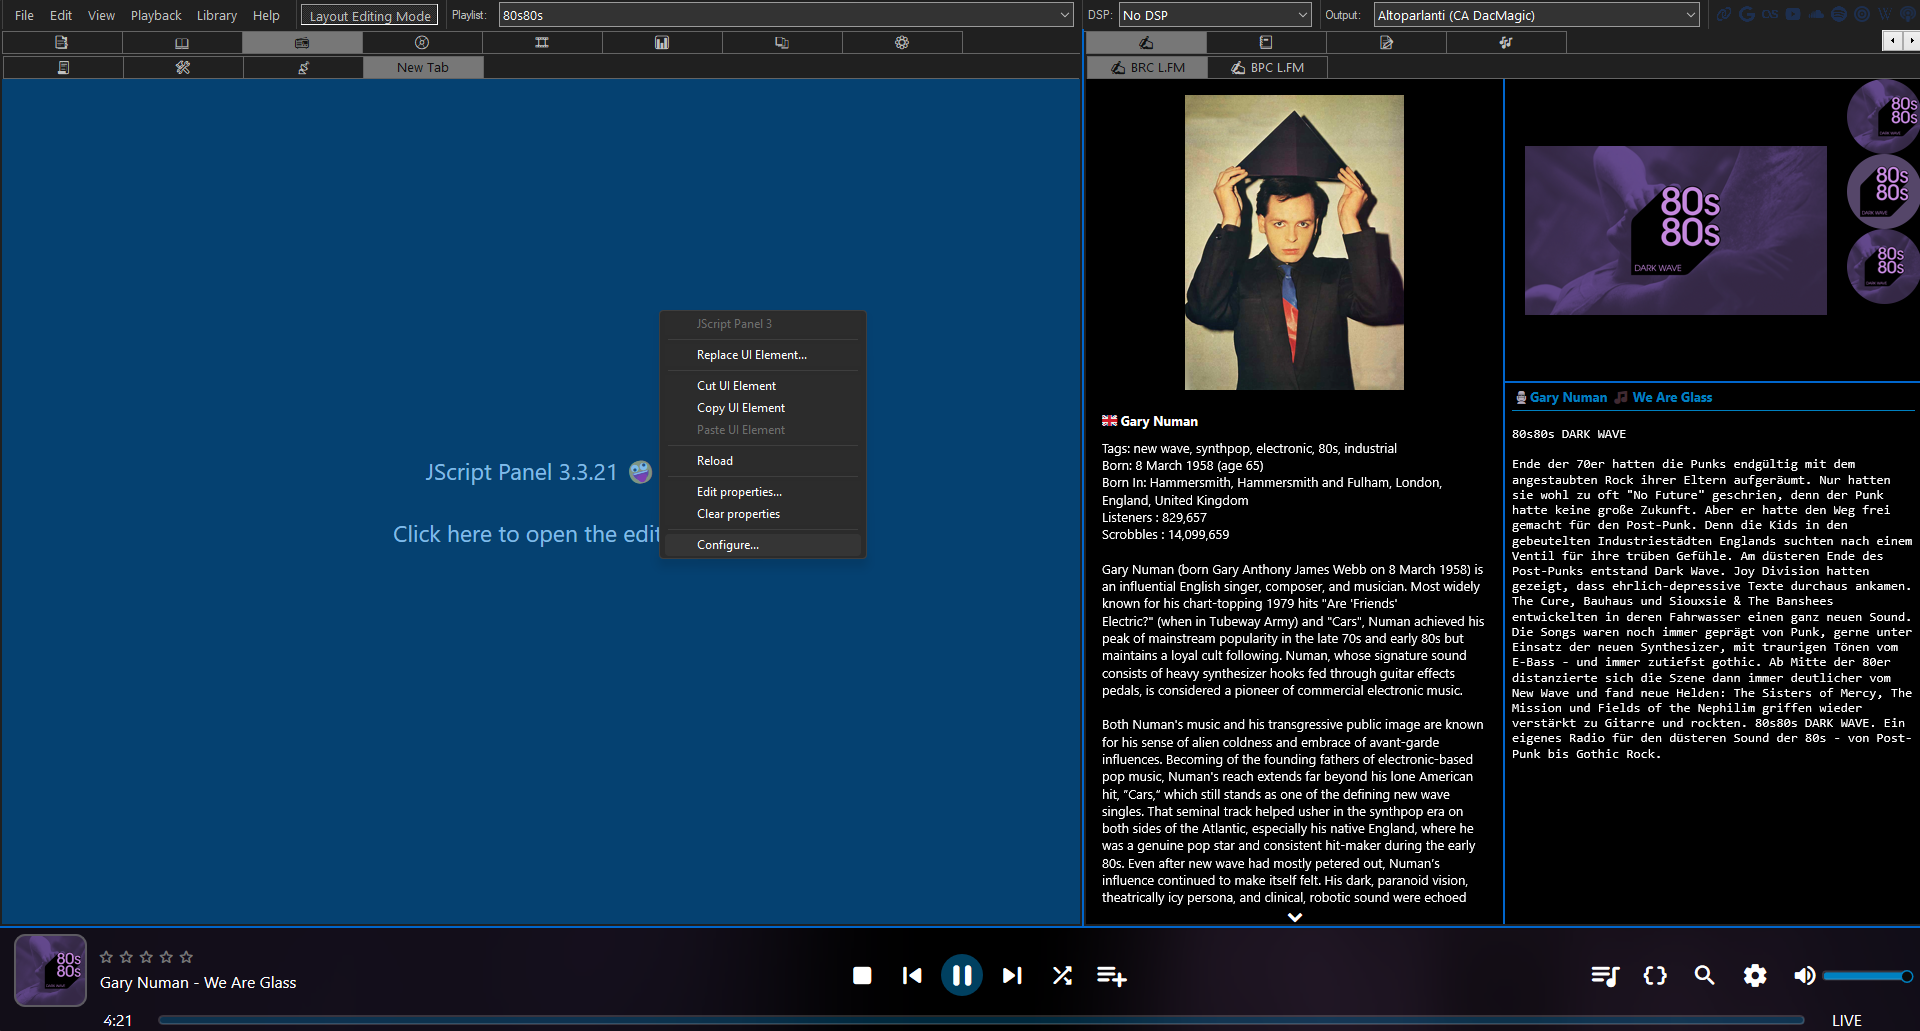This screenshot has height=1031, width=1920.
Task: Open settings with bottom gear icon
Action: click(1755, 975)
